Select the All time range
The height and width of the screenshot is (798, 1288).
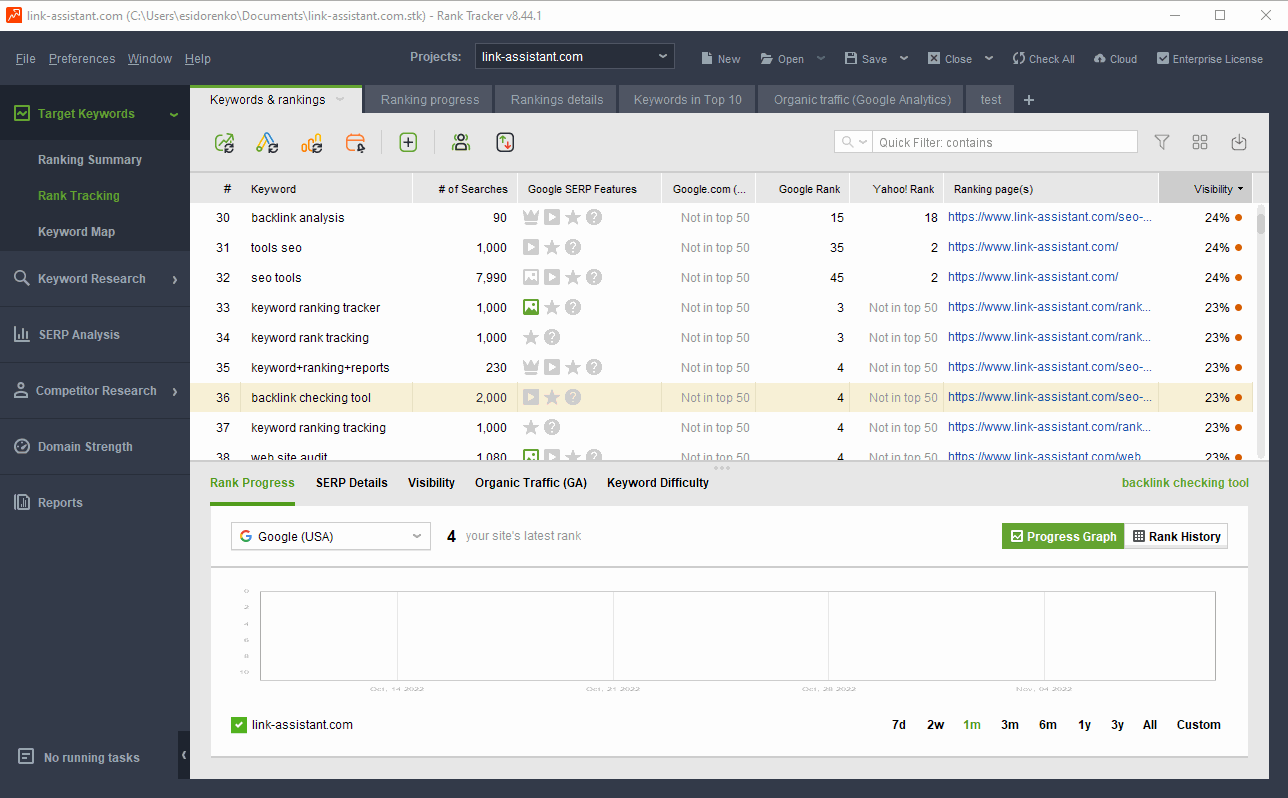tap(1150, 725)
